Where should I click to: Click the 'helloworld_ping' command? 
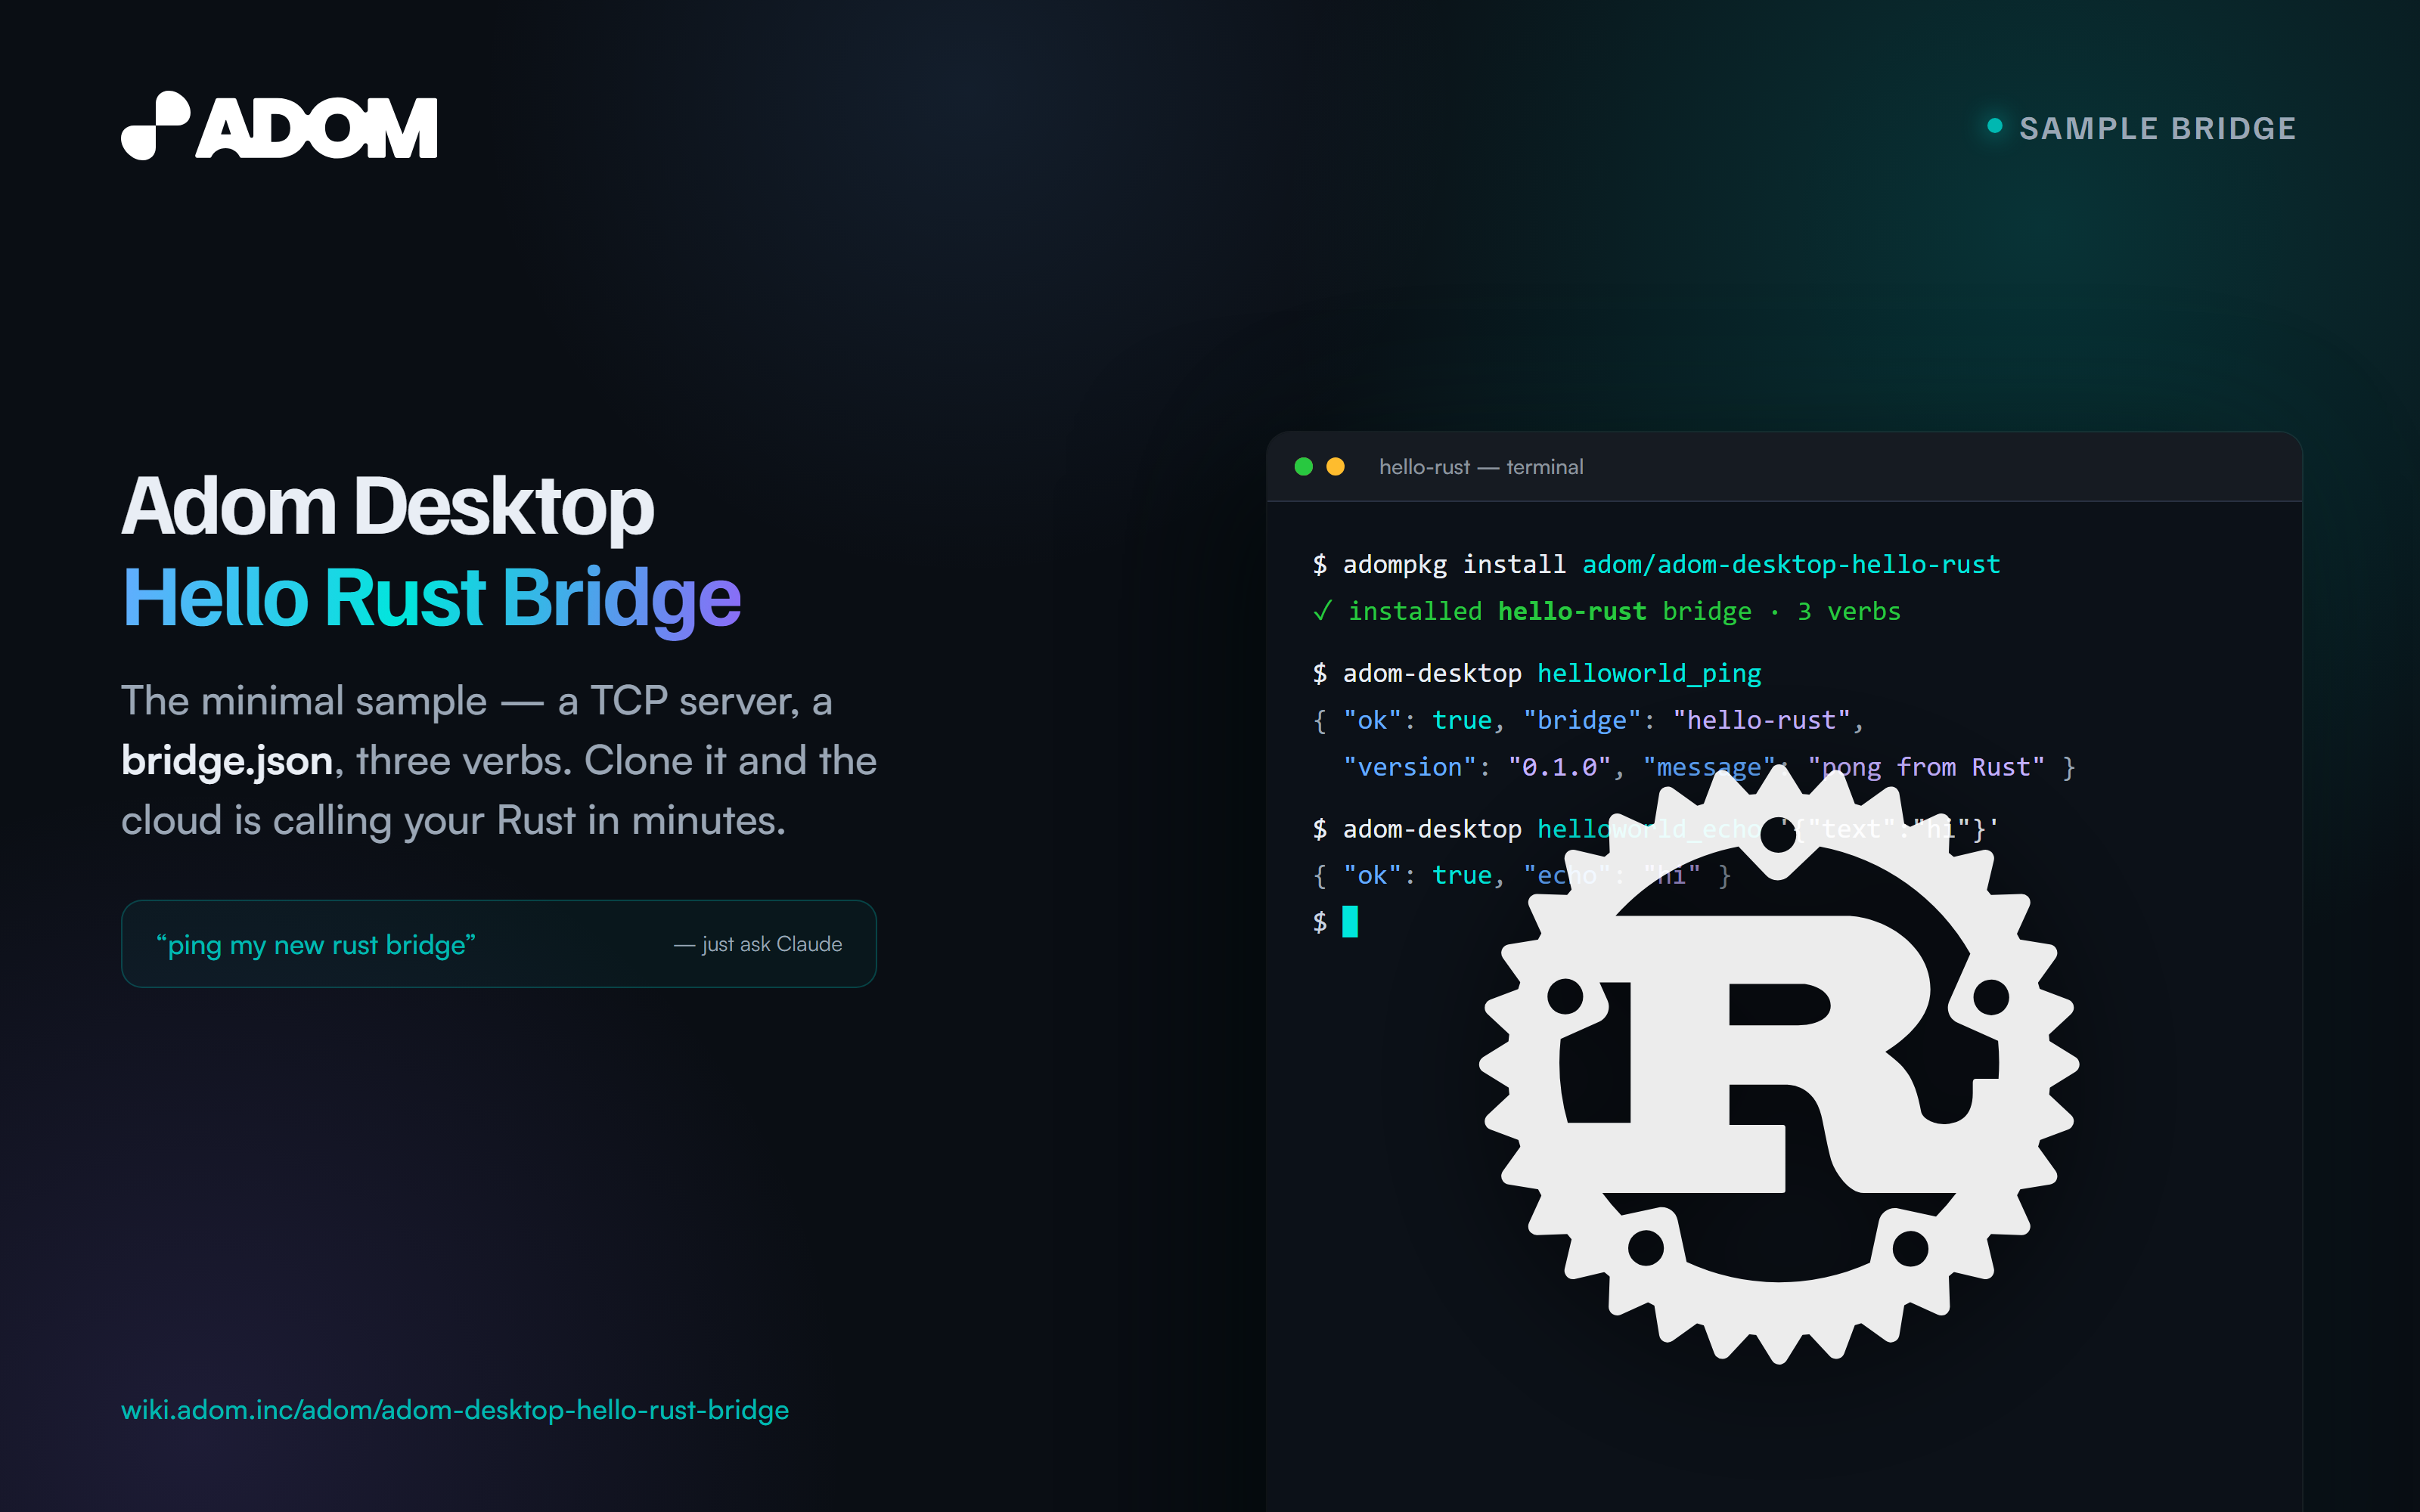point(1649,674)
